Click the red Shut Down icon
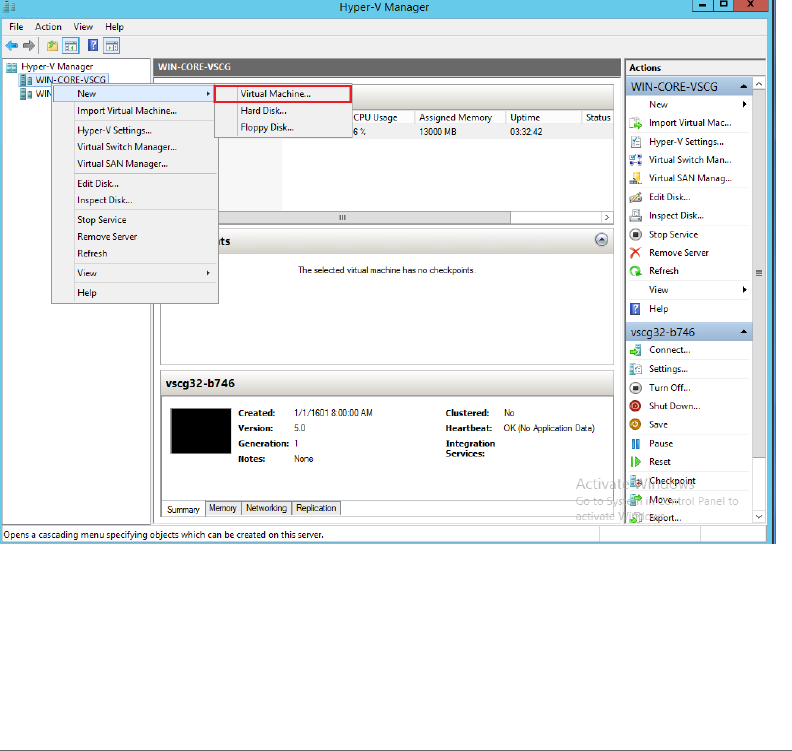This screenshot has width=792, height=751. 635,406
